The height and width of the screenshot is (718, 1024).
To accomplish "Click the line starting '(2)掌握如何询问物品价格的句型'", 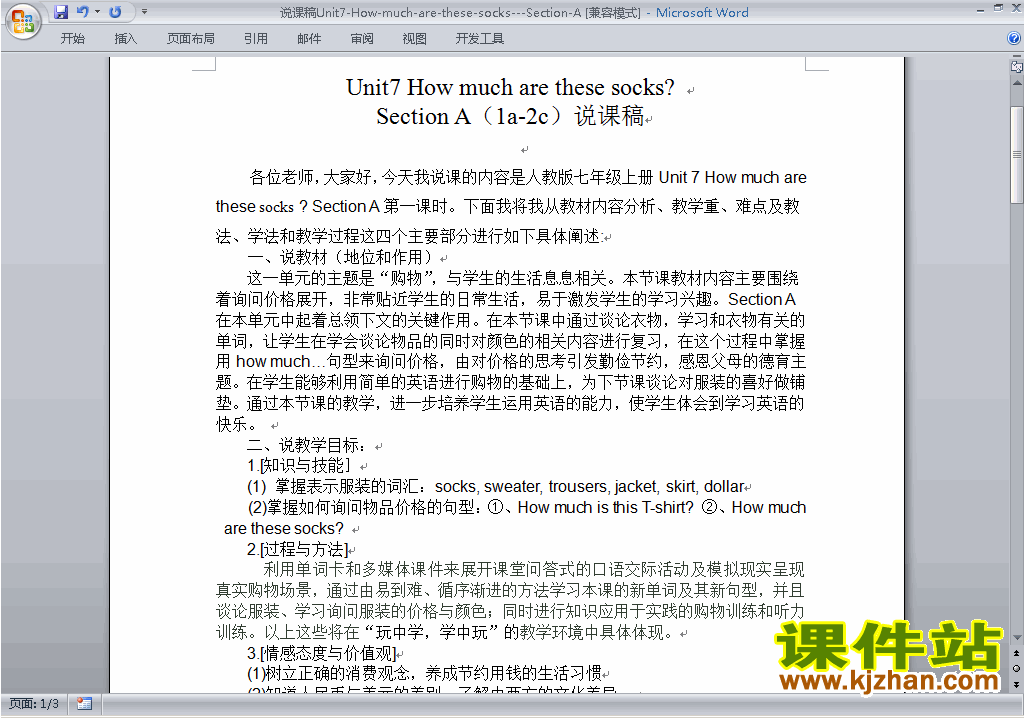I will (527, 508).
